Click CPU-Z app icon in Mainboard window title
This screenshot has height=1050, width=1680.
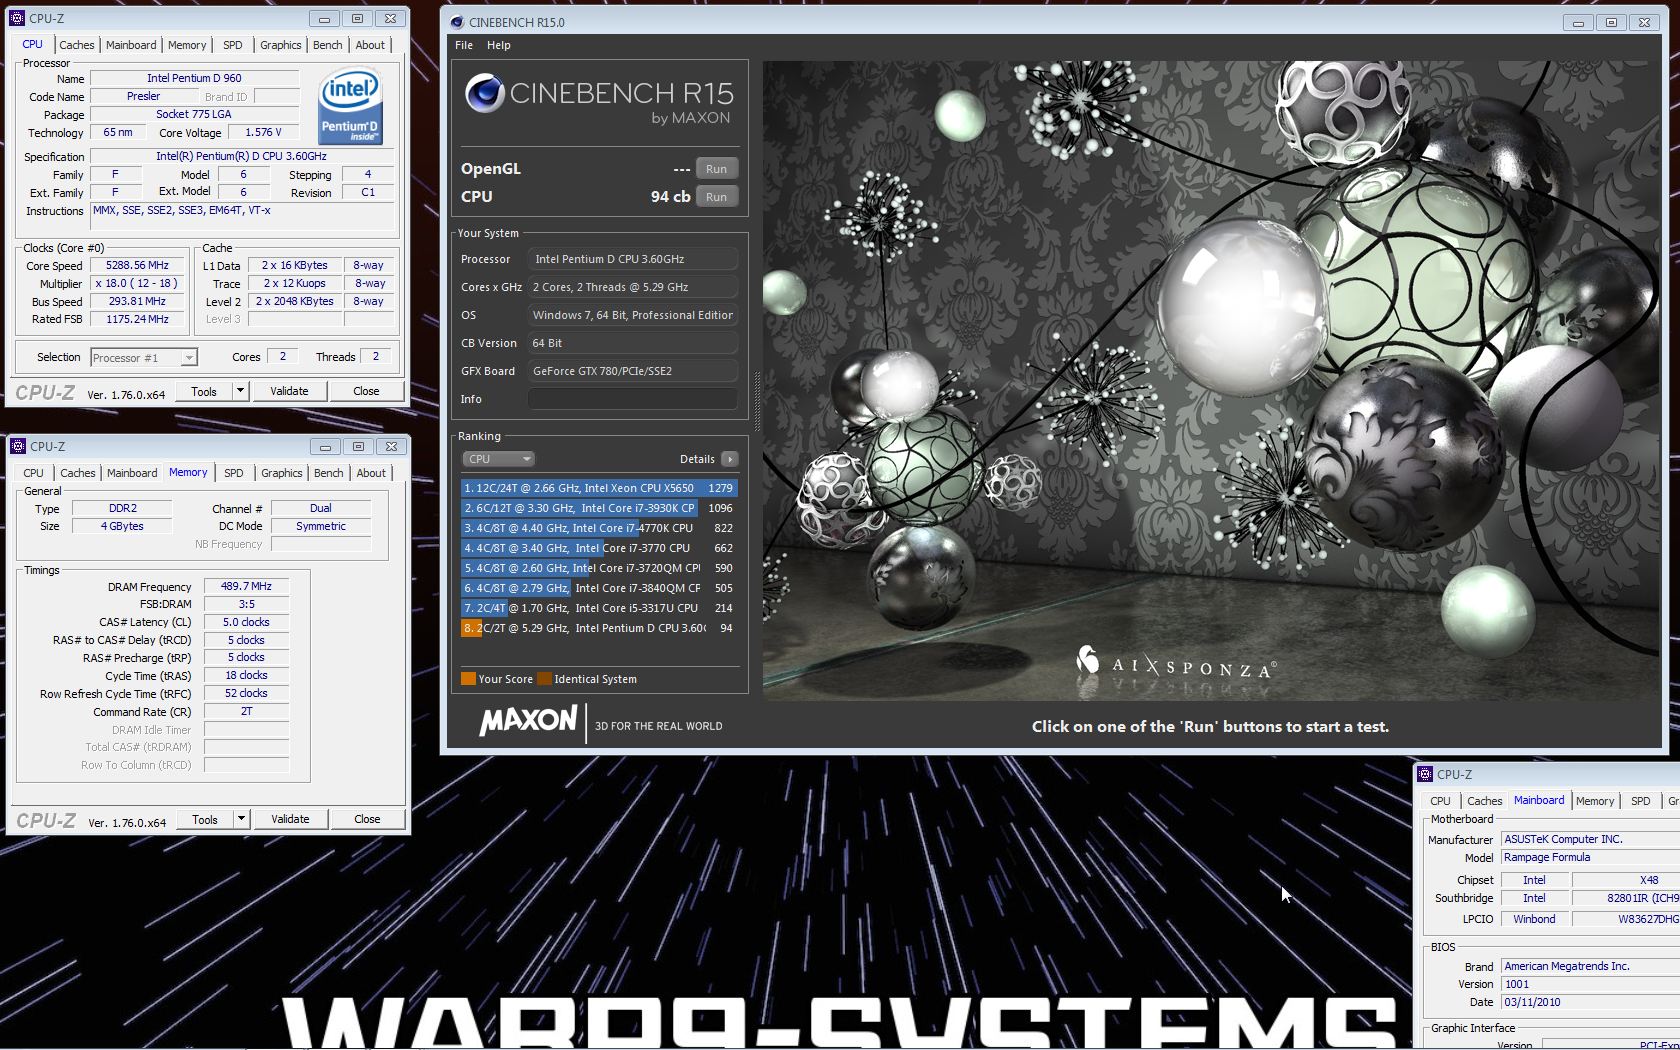click(x=1425, y=774)
